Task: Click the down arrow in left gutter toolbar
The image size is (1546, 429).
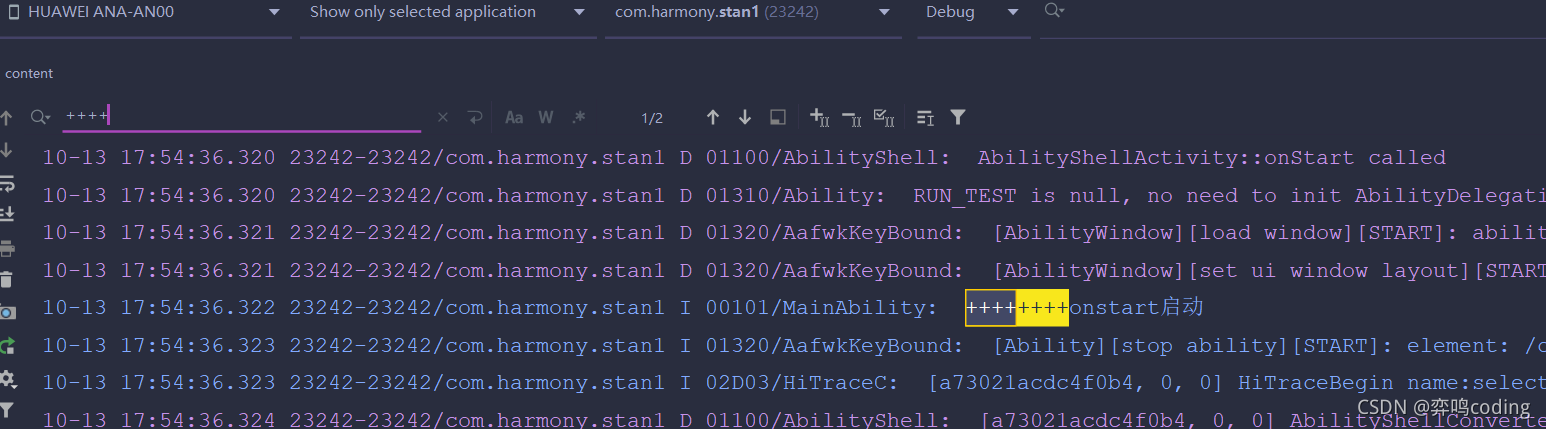Action: [7, 150]
